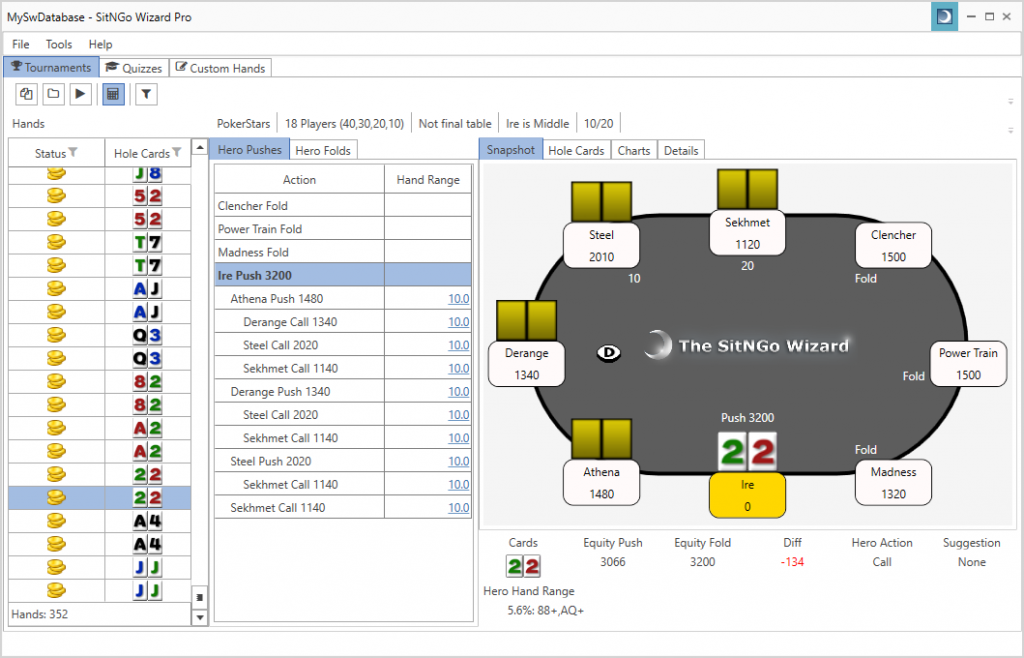Click the 10.0 link beside Athena Push 1480

[456, 298]
